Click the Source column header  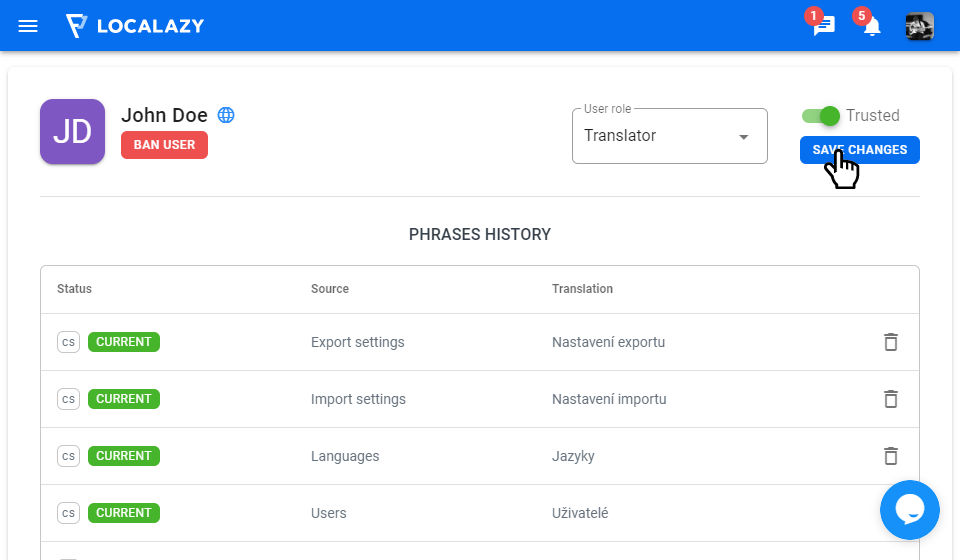pos(330,289)
